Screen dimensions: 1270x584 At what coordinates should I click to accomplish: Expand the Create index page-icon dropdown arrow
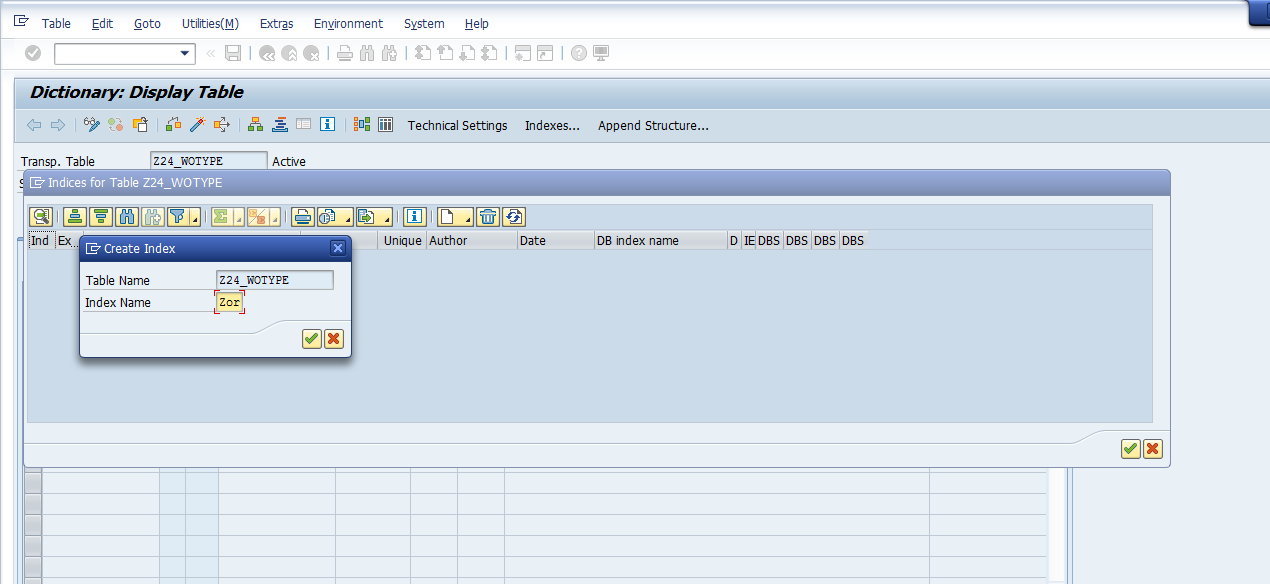pos(466,218)
